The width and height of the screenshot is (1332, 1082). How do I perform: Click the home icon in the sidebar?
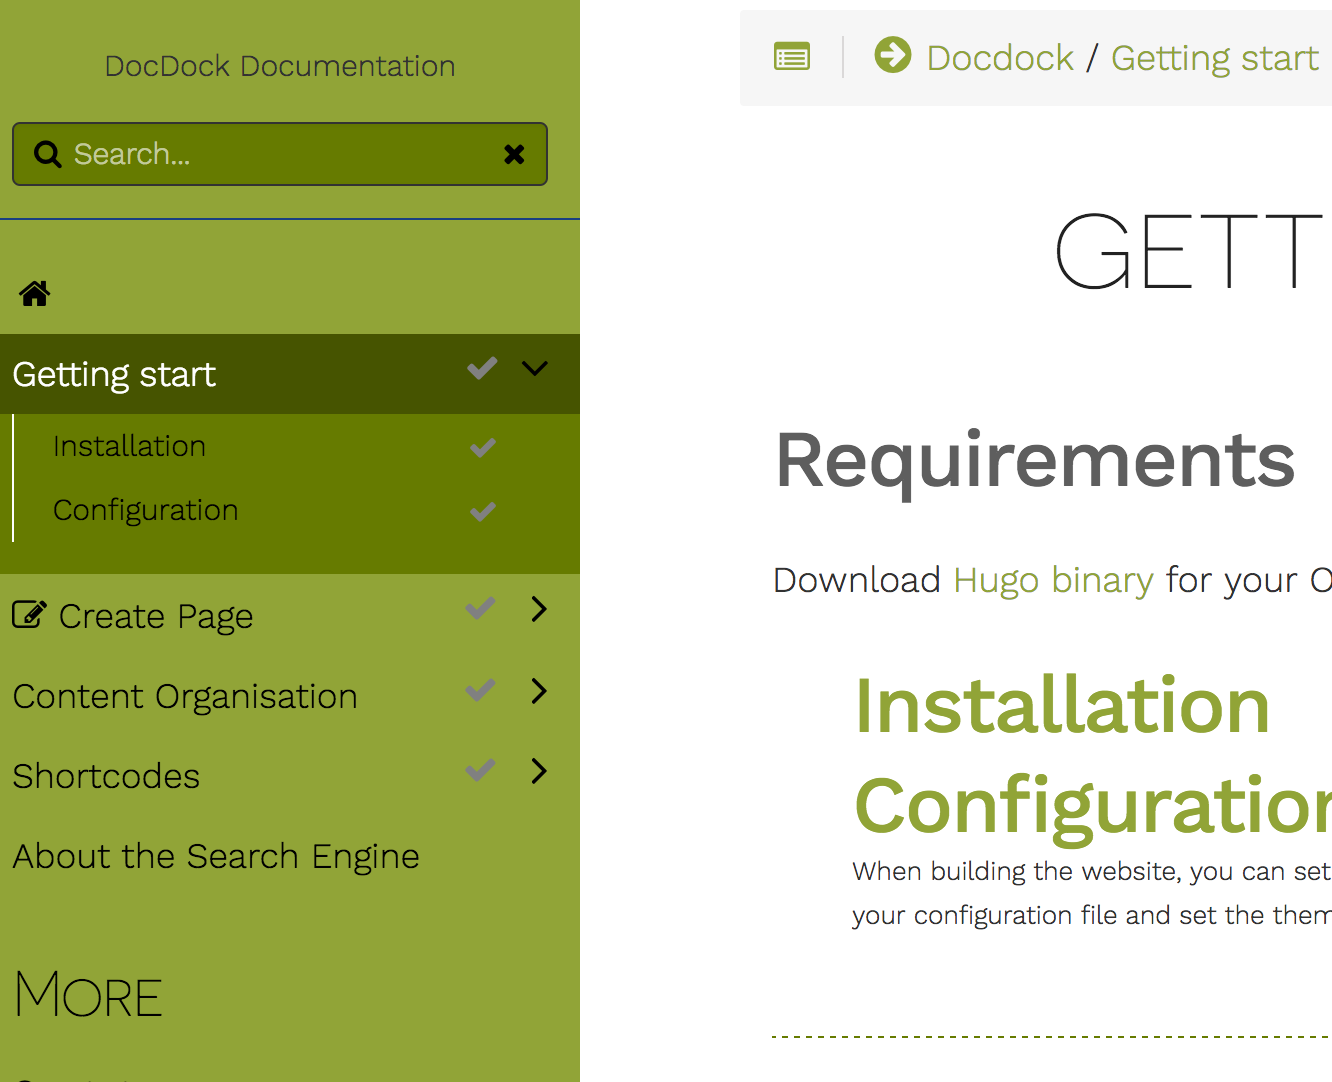(33, 292)
